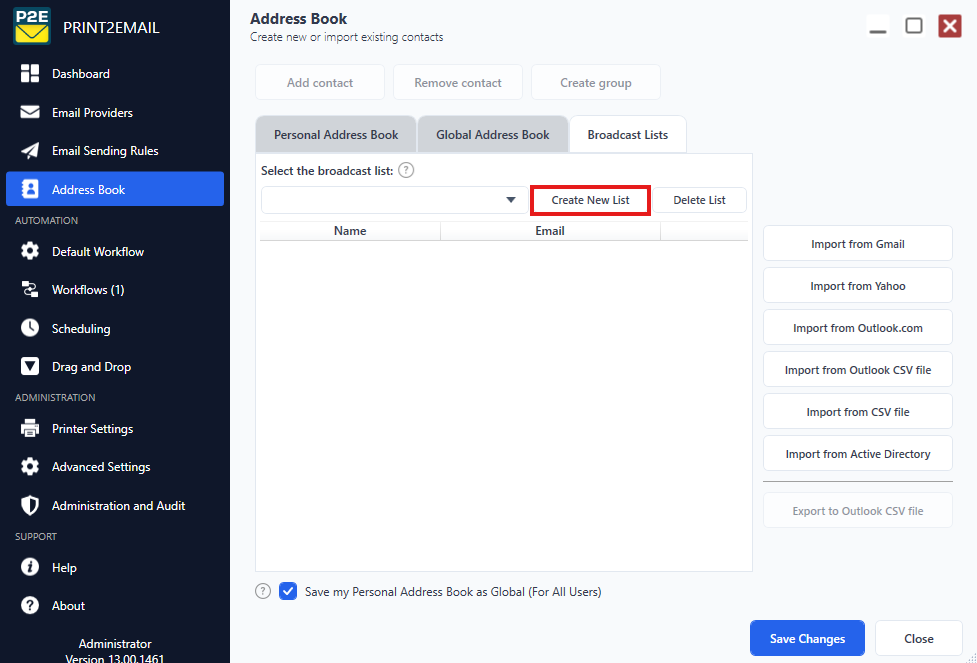Click the Default Workflow gear icon
Viewport: 977px width, 663px height.
[x=30, y=251]
